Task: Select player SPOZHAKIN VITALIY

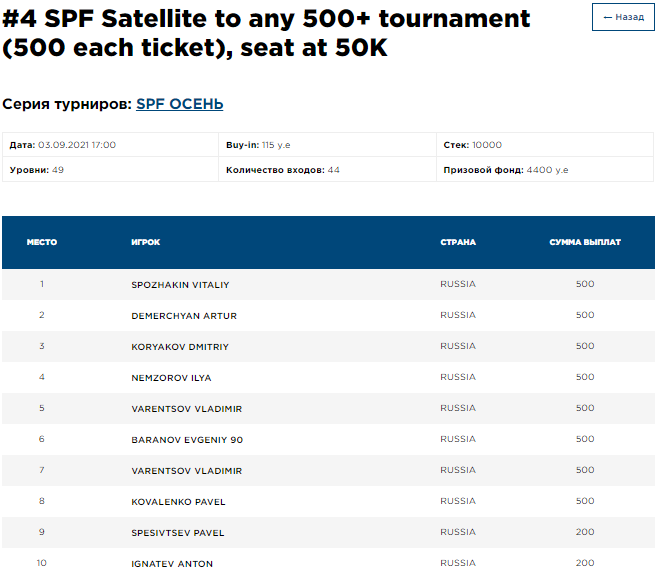Action: [180, 285]
